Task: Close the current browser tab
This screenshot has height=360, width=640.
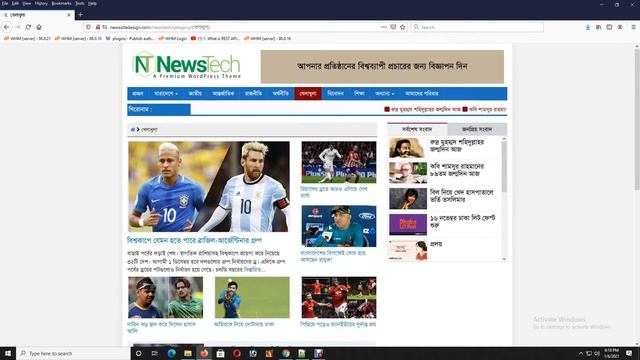Action: pos(69,15)
